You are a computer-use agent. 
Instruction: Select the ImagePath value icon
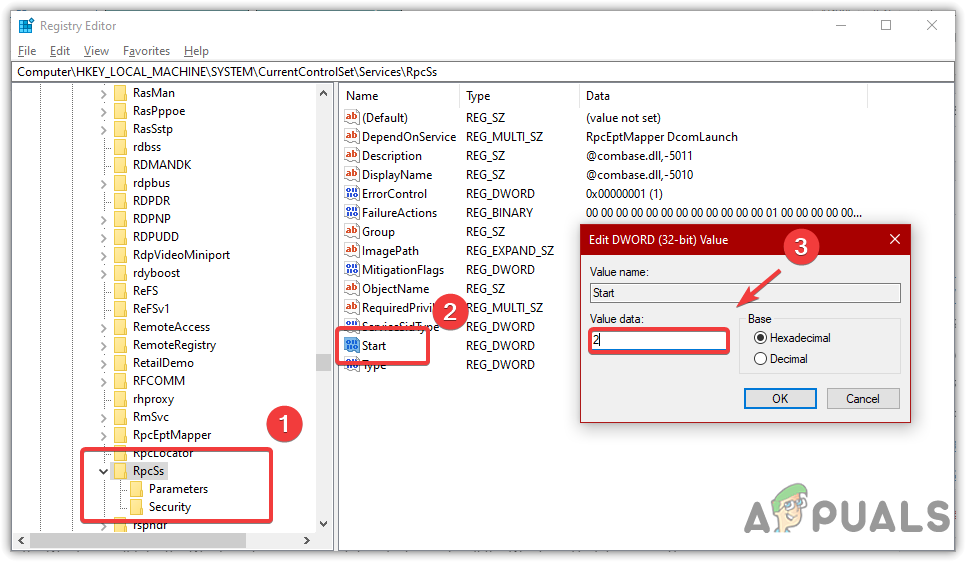point(352,250)
